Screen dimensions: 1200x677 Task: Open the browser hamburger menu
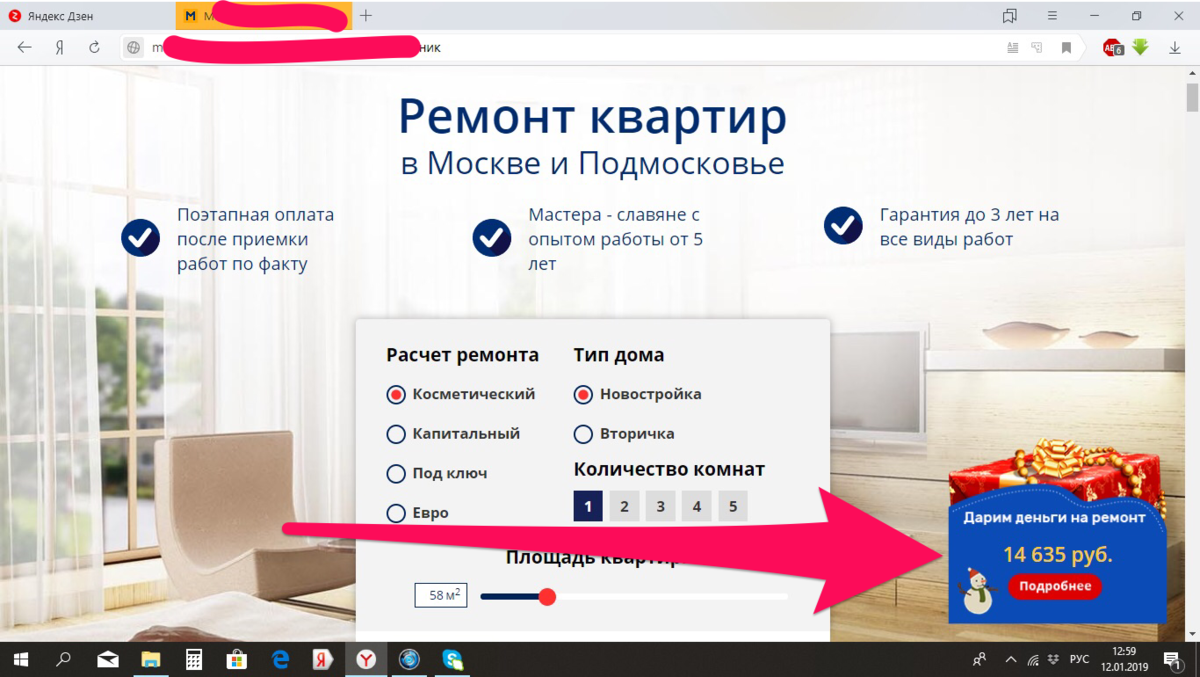tap(1052, 16)
